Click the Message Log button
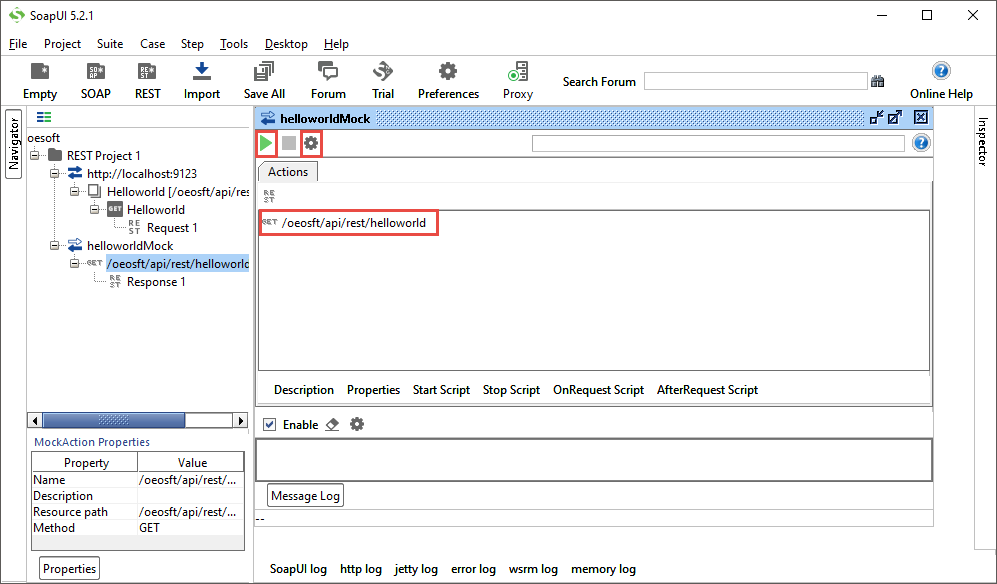Image resolution: width=997 pixels, height=584 pixels. tap(305, 496)
